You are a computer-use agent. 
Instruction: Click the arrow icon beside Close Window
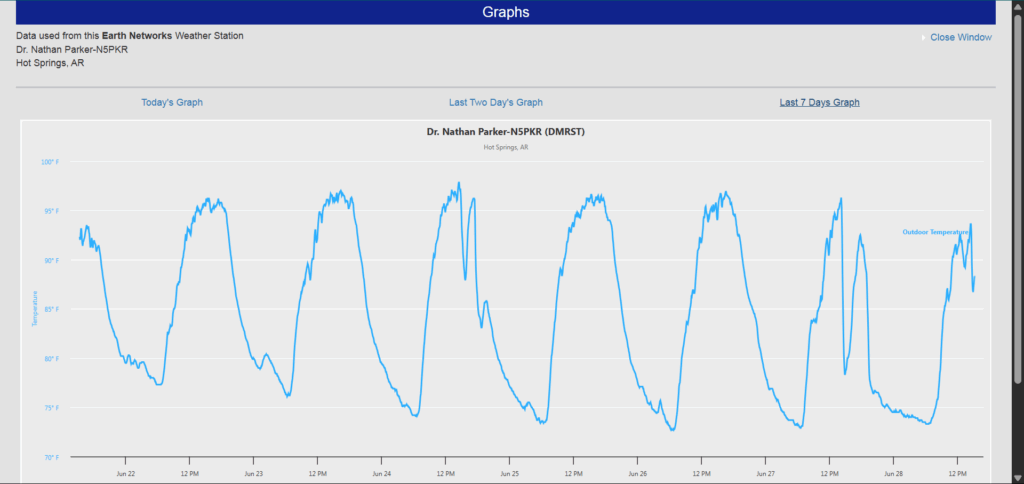click(x=922, y=38)
